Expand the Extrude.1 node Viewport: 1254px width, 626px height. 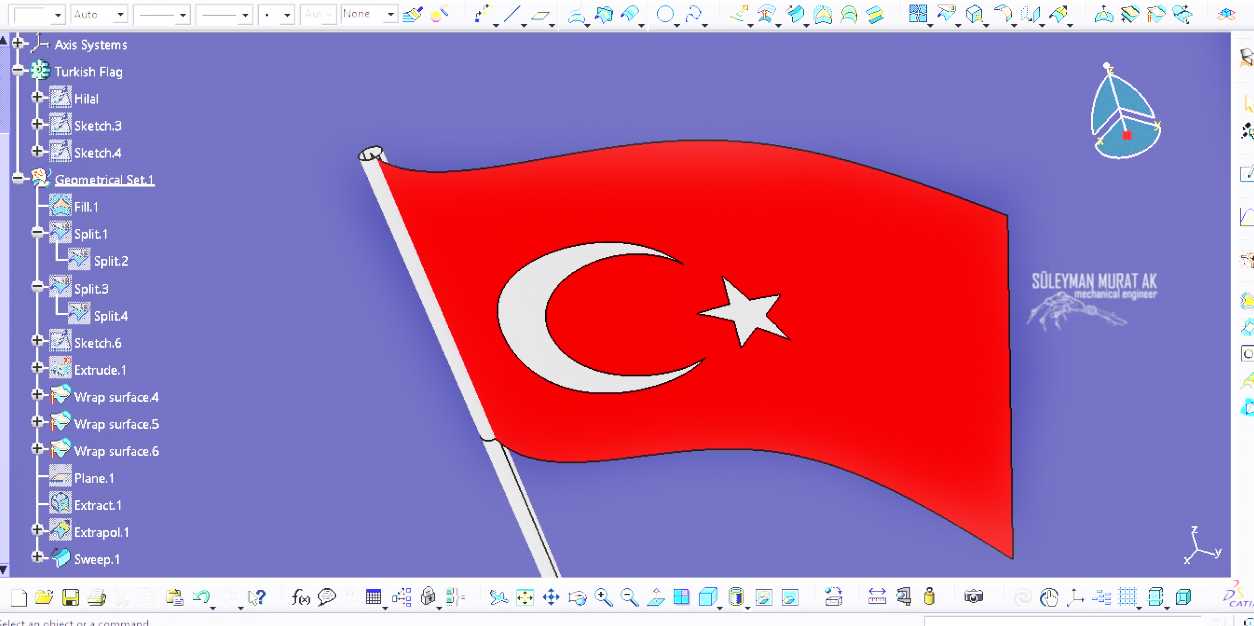point(38,368)
